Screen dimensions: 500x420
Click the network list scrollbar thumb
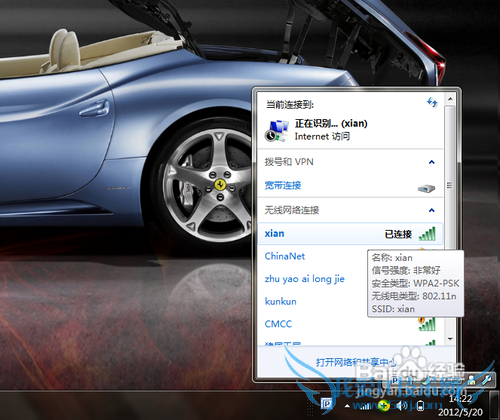click(450, 185)
